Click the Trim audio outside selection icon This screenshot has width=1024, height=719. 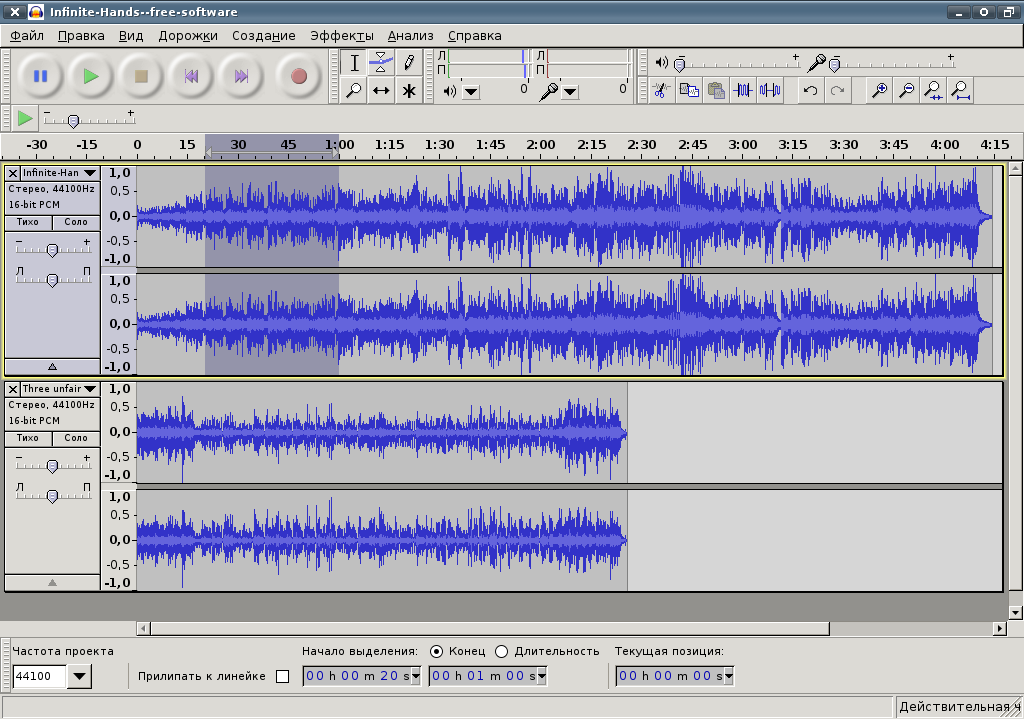click(743, 90)
